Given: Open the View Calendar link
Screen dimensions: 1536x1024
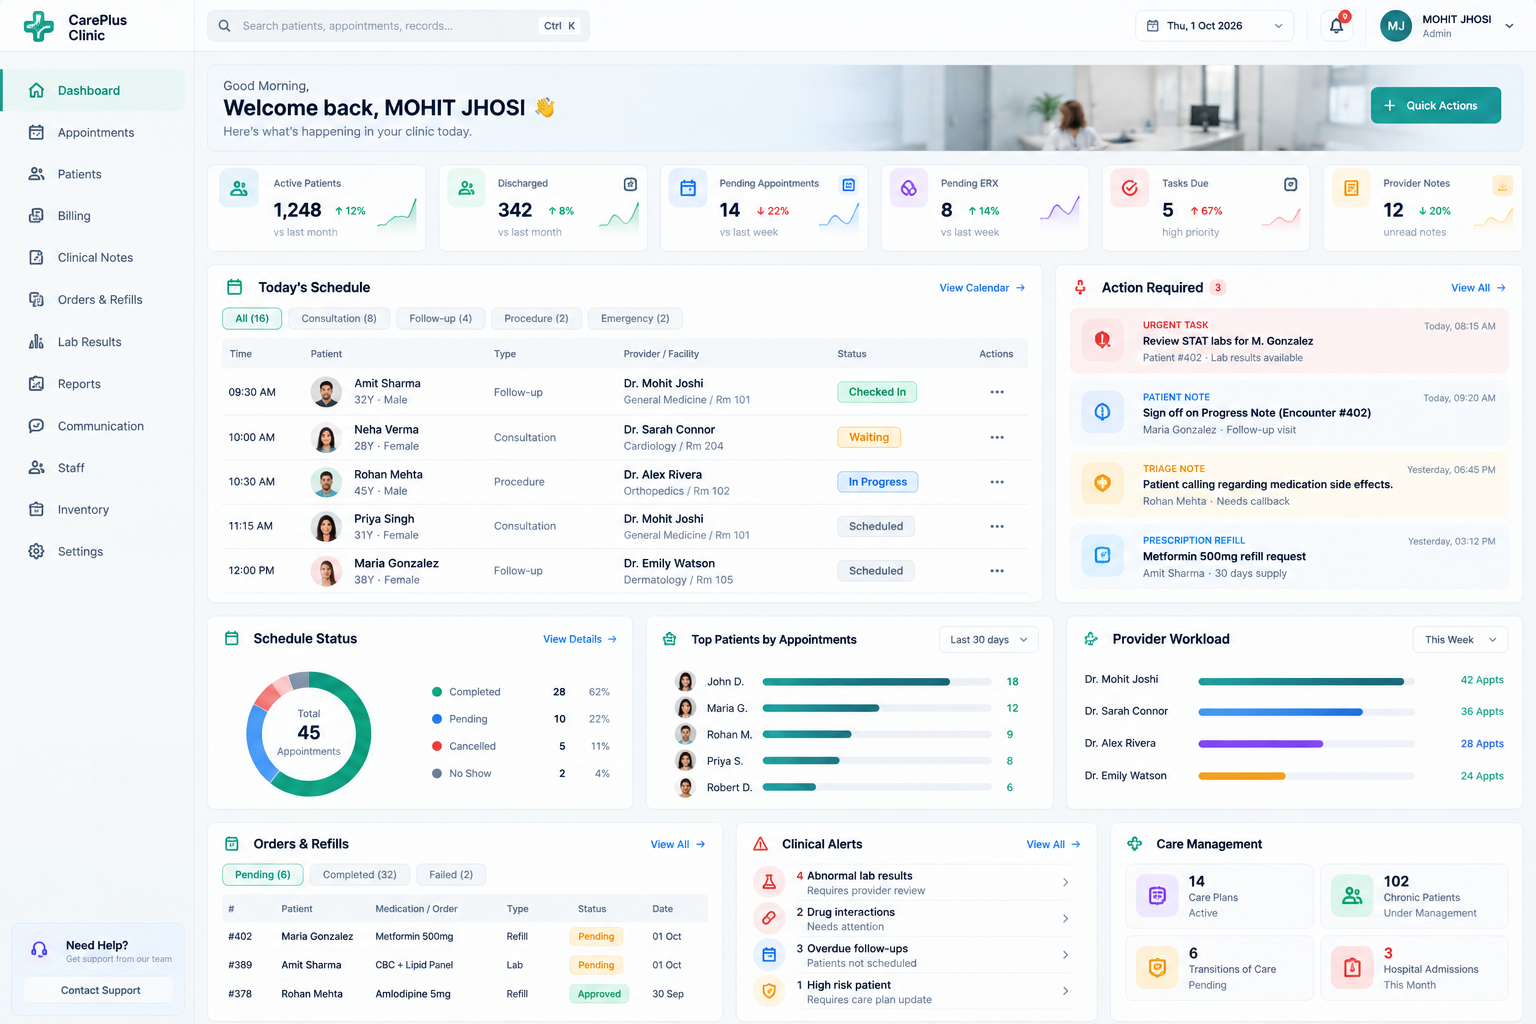Looking at the screenshot, I should click(x=982, y=288).
